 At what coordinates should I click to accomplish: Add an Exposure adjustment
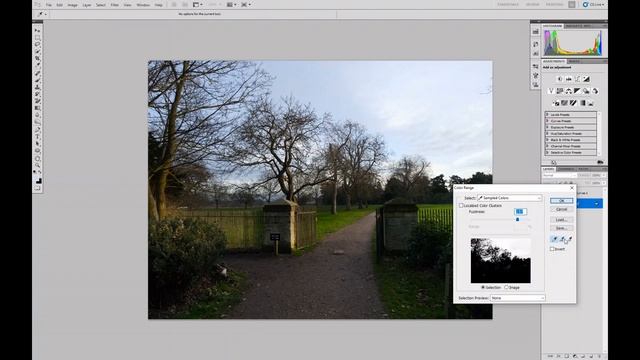pos(587,79)
